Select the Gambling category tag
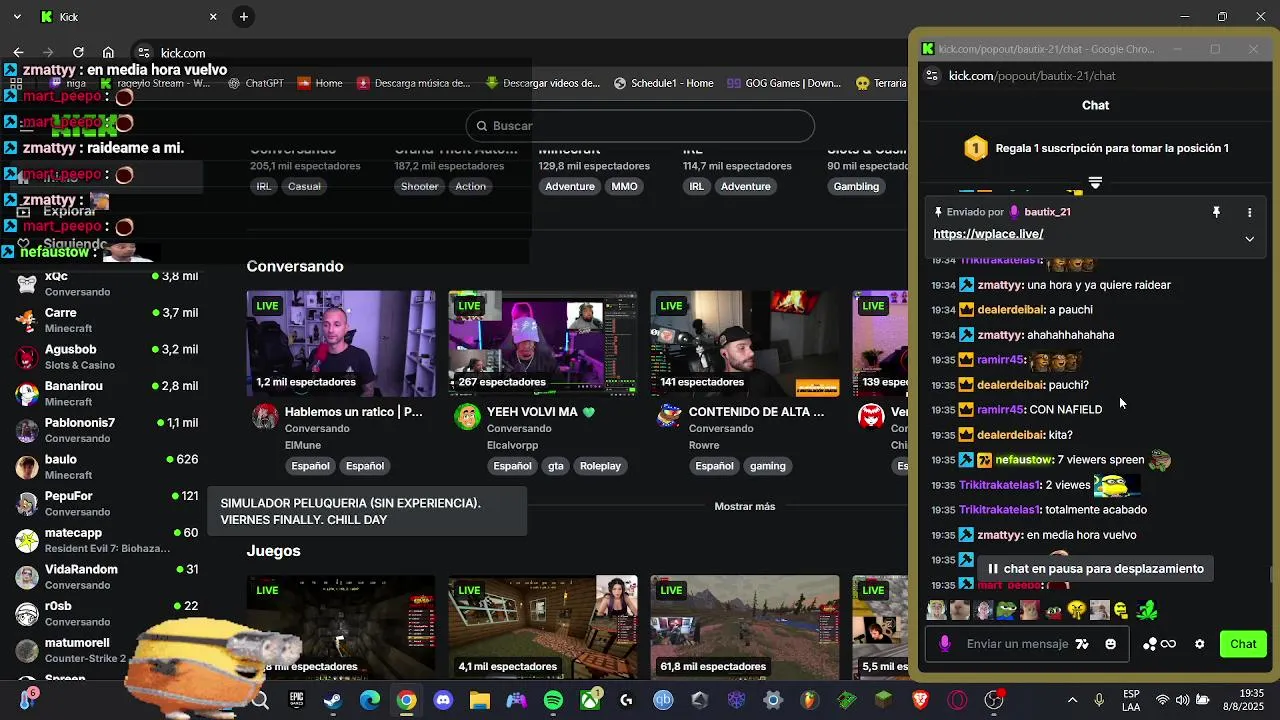Image resolution: width=1280 pixels, height=720 pixels. (856, 187)
